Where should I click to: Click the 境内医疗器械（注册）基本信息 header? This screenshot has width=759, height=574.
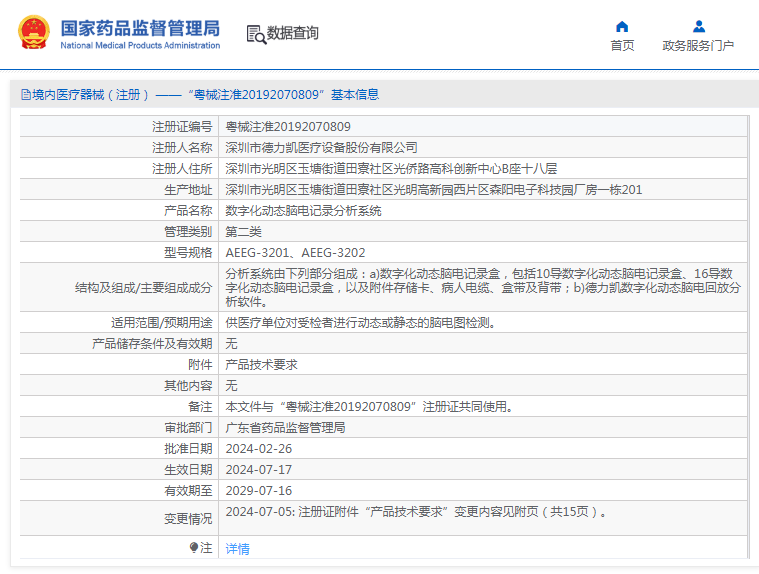(x=200, y=94)
